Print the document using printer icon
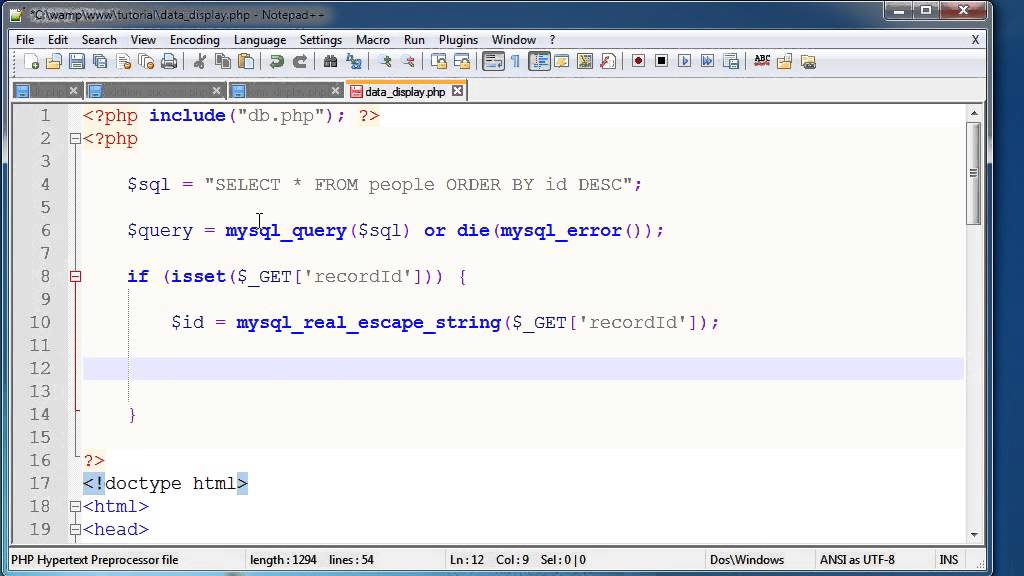This screenshot has height=576, width=1024. tap(168, 61)
